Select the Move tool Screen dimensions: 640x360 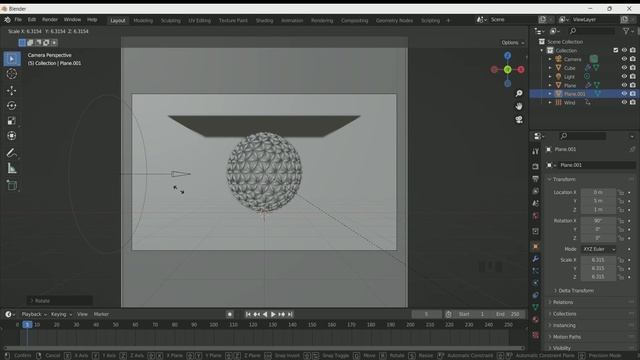tap(12, 90)
